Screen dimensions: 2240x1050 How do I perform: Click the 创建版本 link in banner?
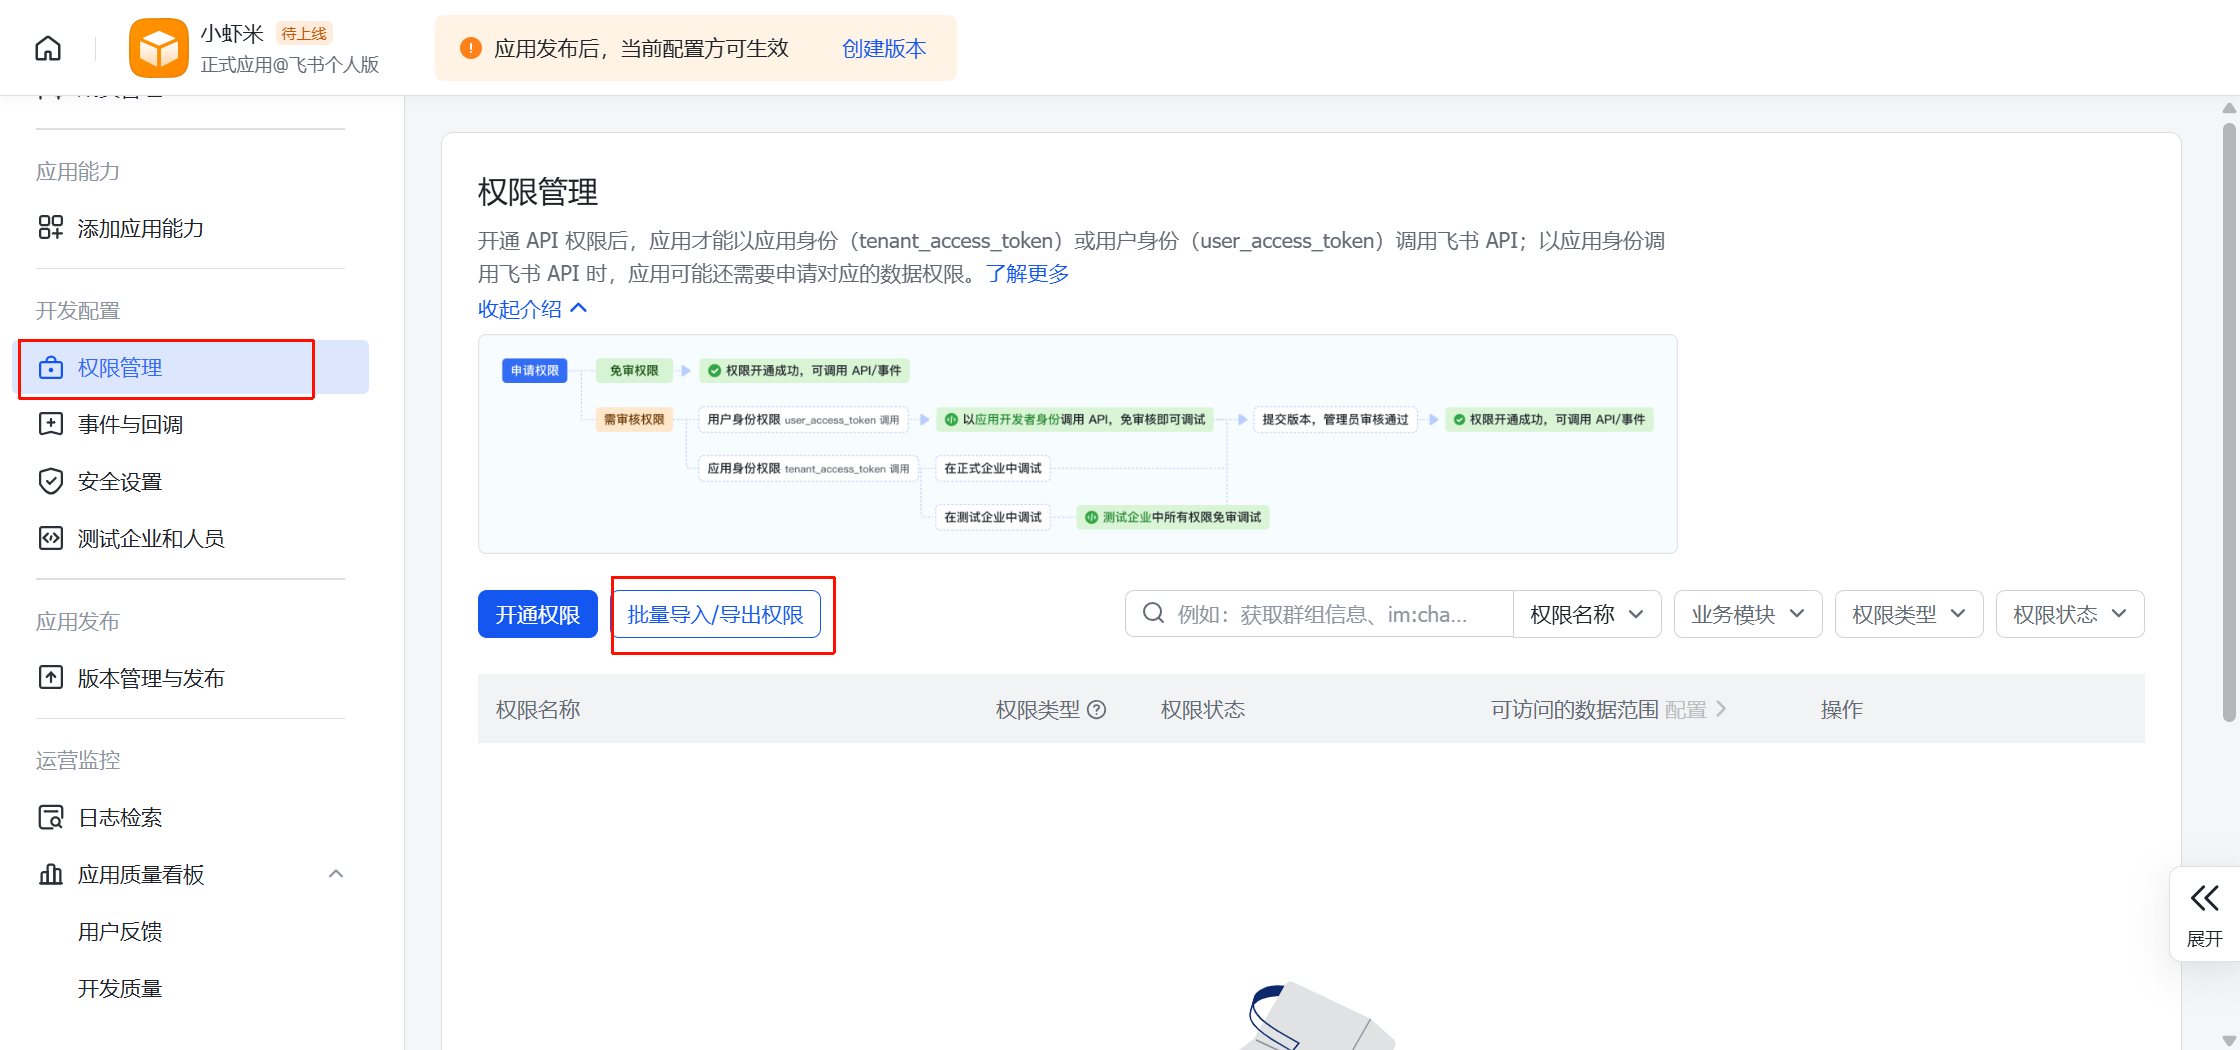(x=883, y=48)
